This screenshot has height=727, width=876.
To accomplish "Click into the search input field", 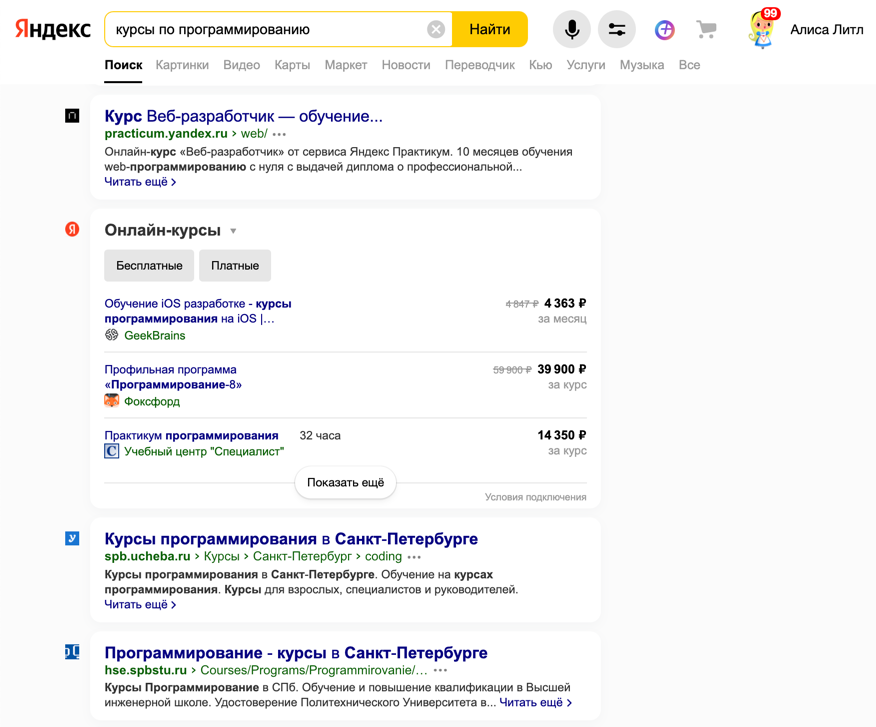I will 265,30.
